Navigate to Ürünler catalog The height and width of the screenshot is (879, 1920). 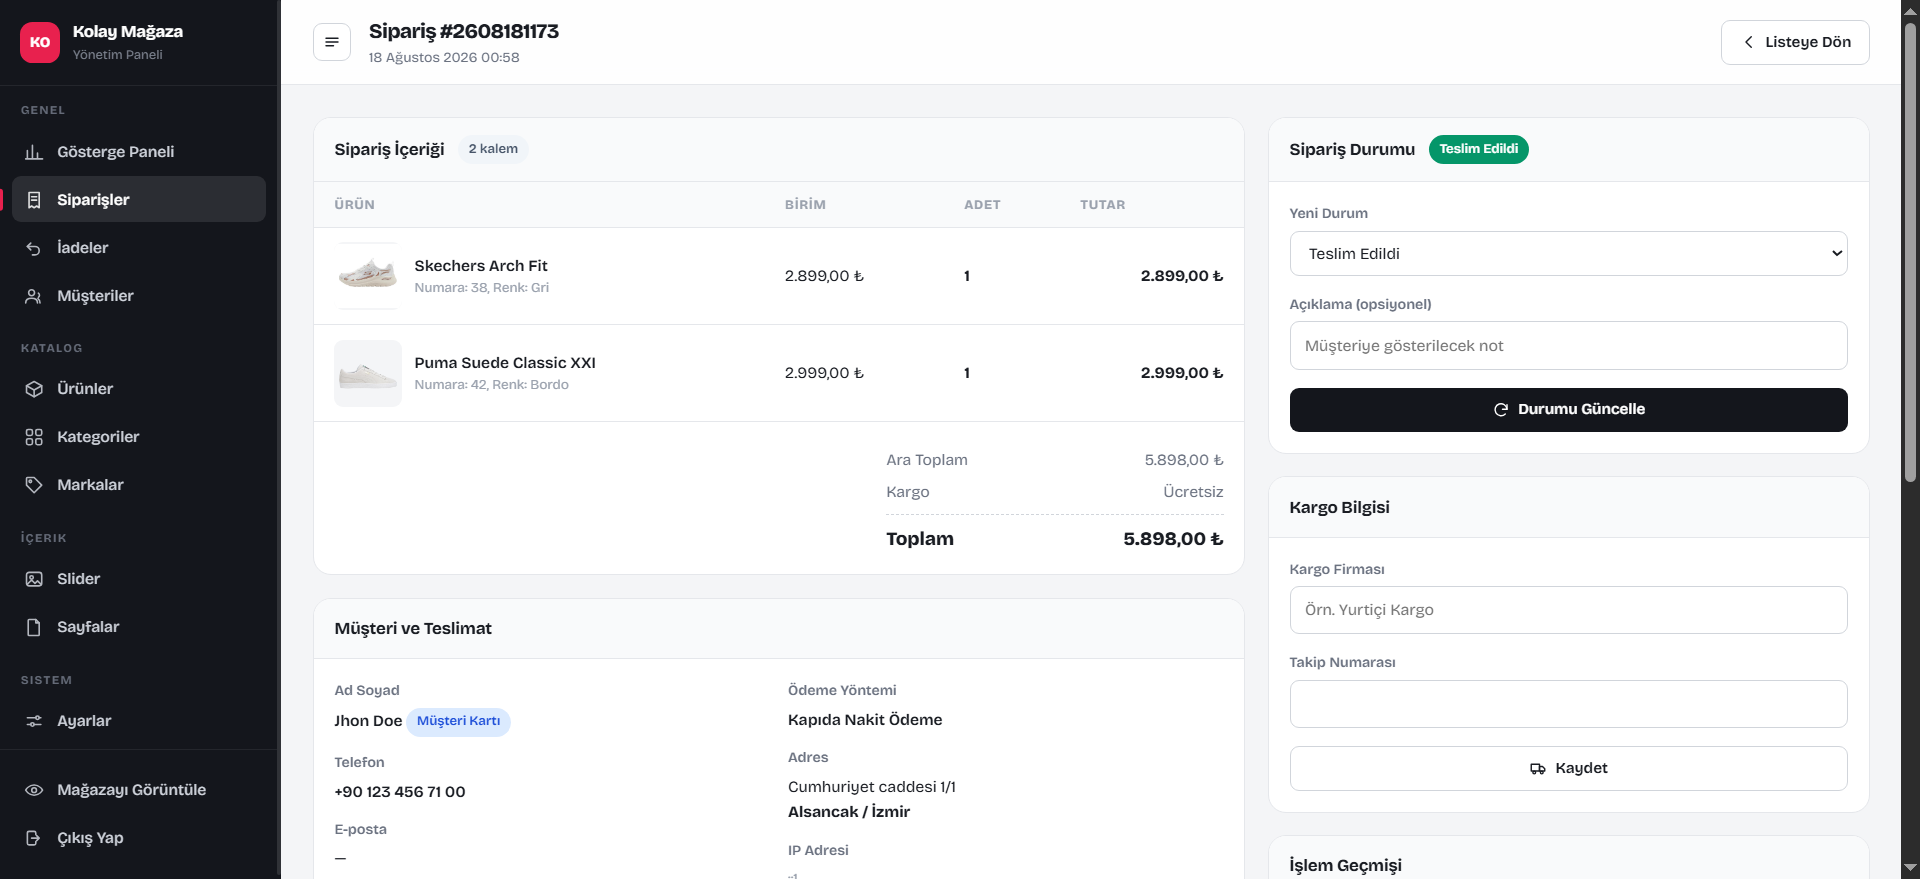(139, 389)
